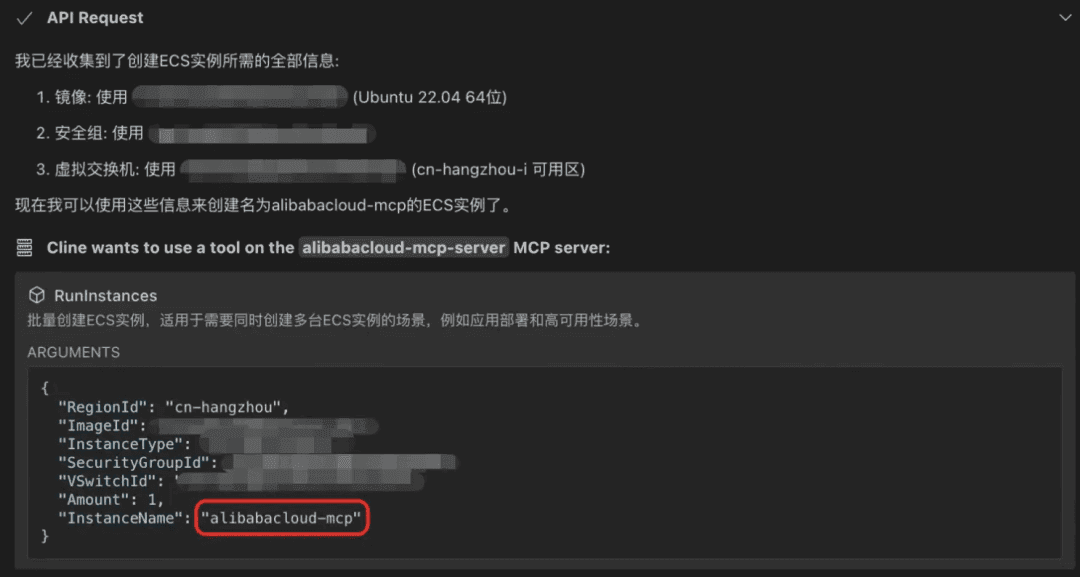Click the "Amount": 1 argument line
Viewport: 1080px width, 577px height.
click(112, 500)
